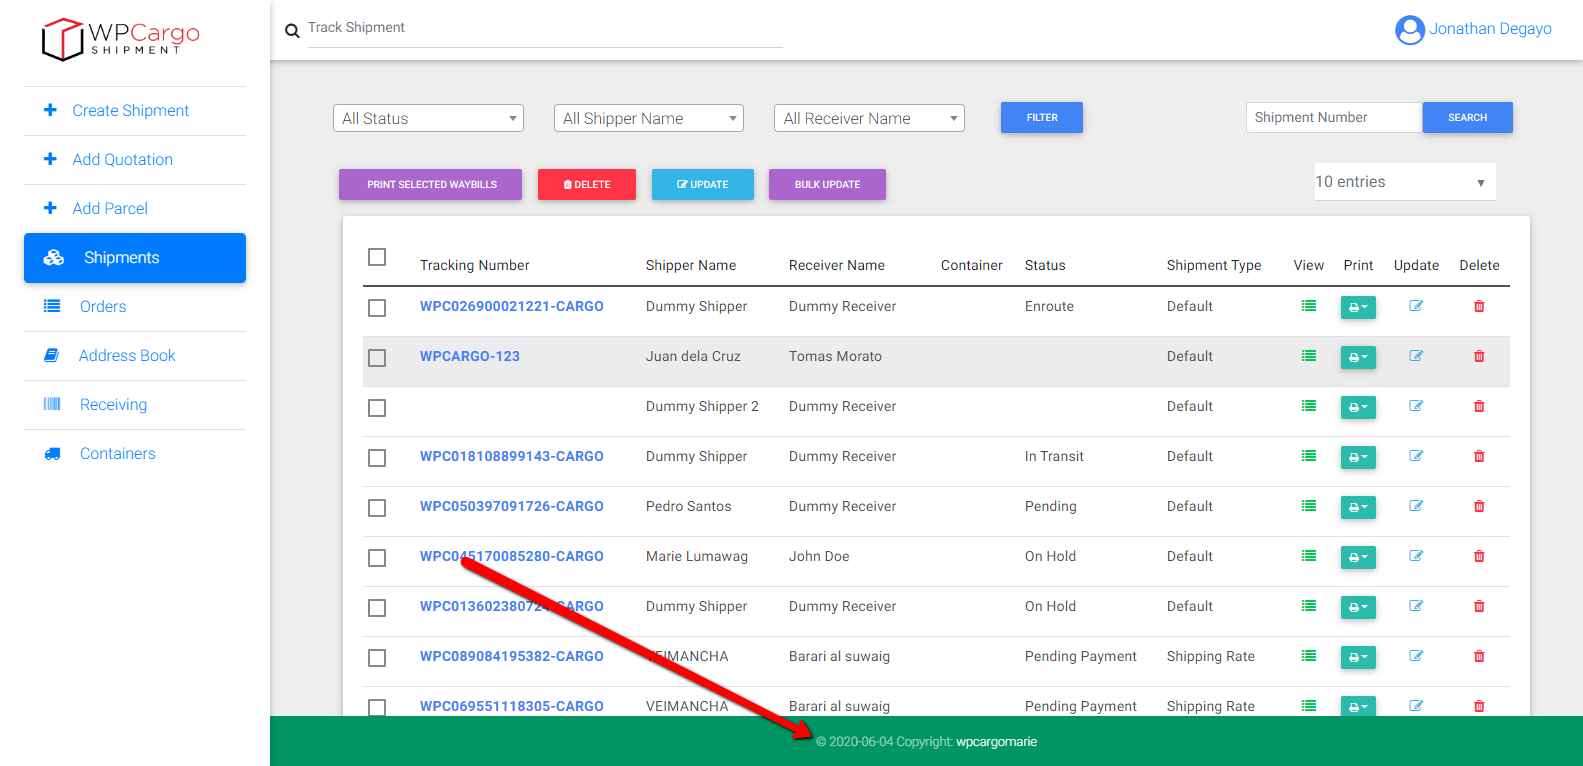This screenshot has width=1583, height=766.
Task: Click the search magnifier icon in Track Shipment
Action: [292, 31]
